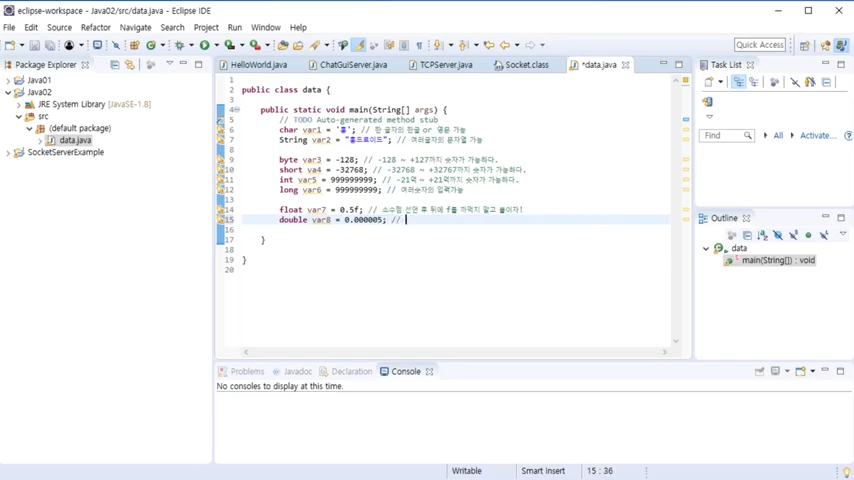Click the editor horizontal scrollbar

(x=455, y=352)
